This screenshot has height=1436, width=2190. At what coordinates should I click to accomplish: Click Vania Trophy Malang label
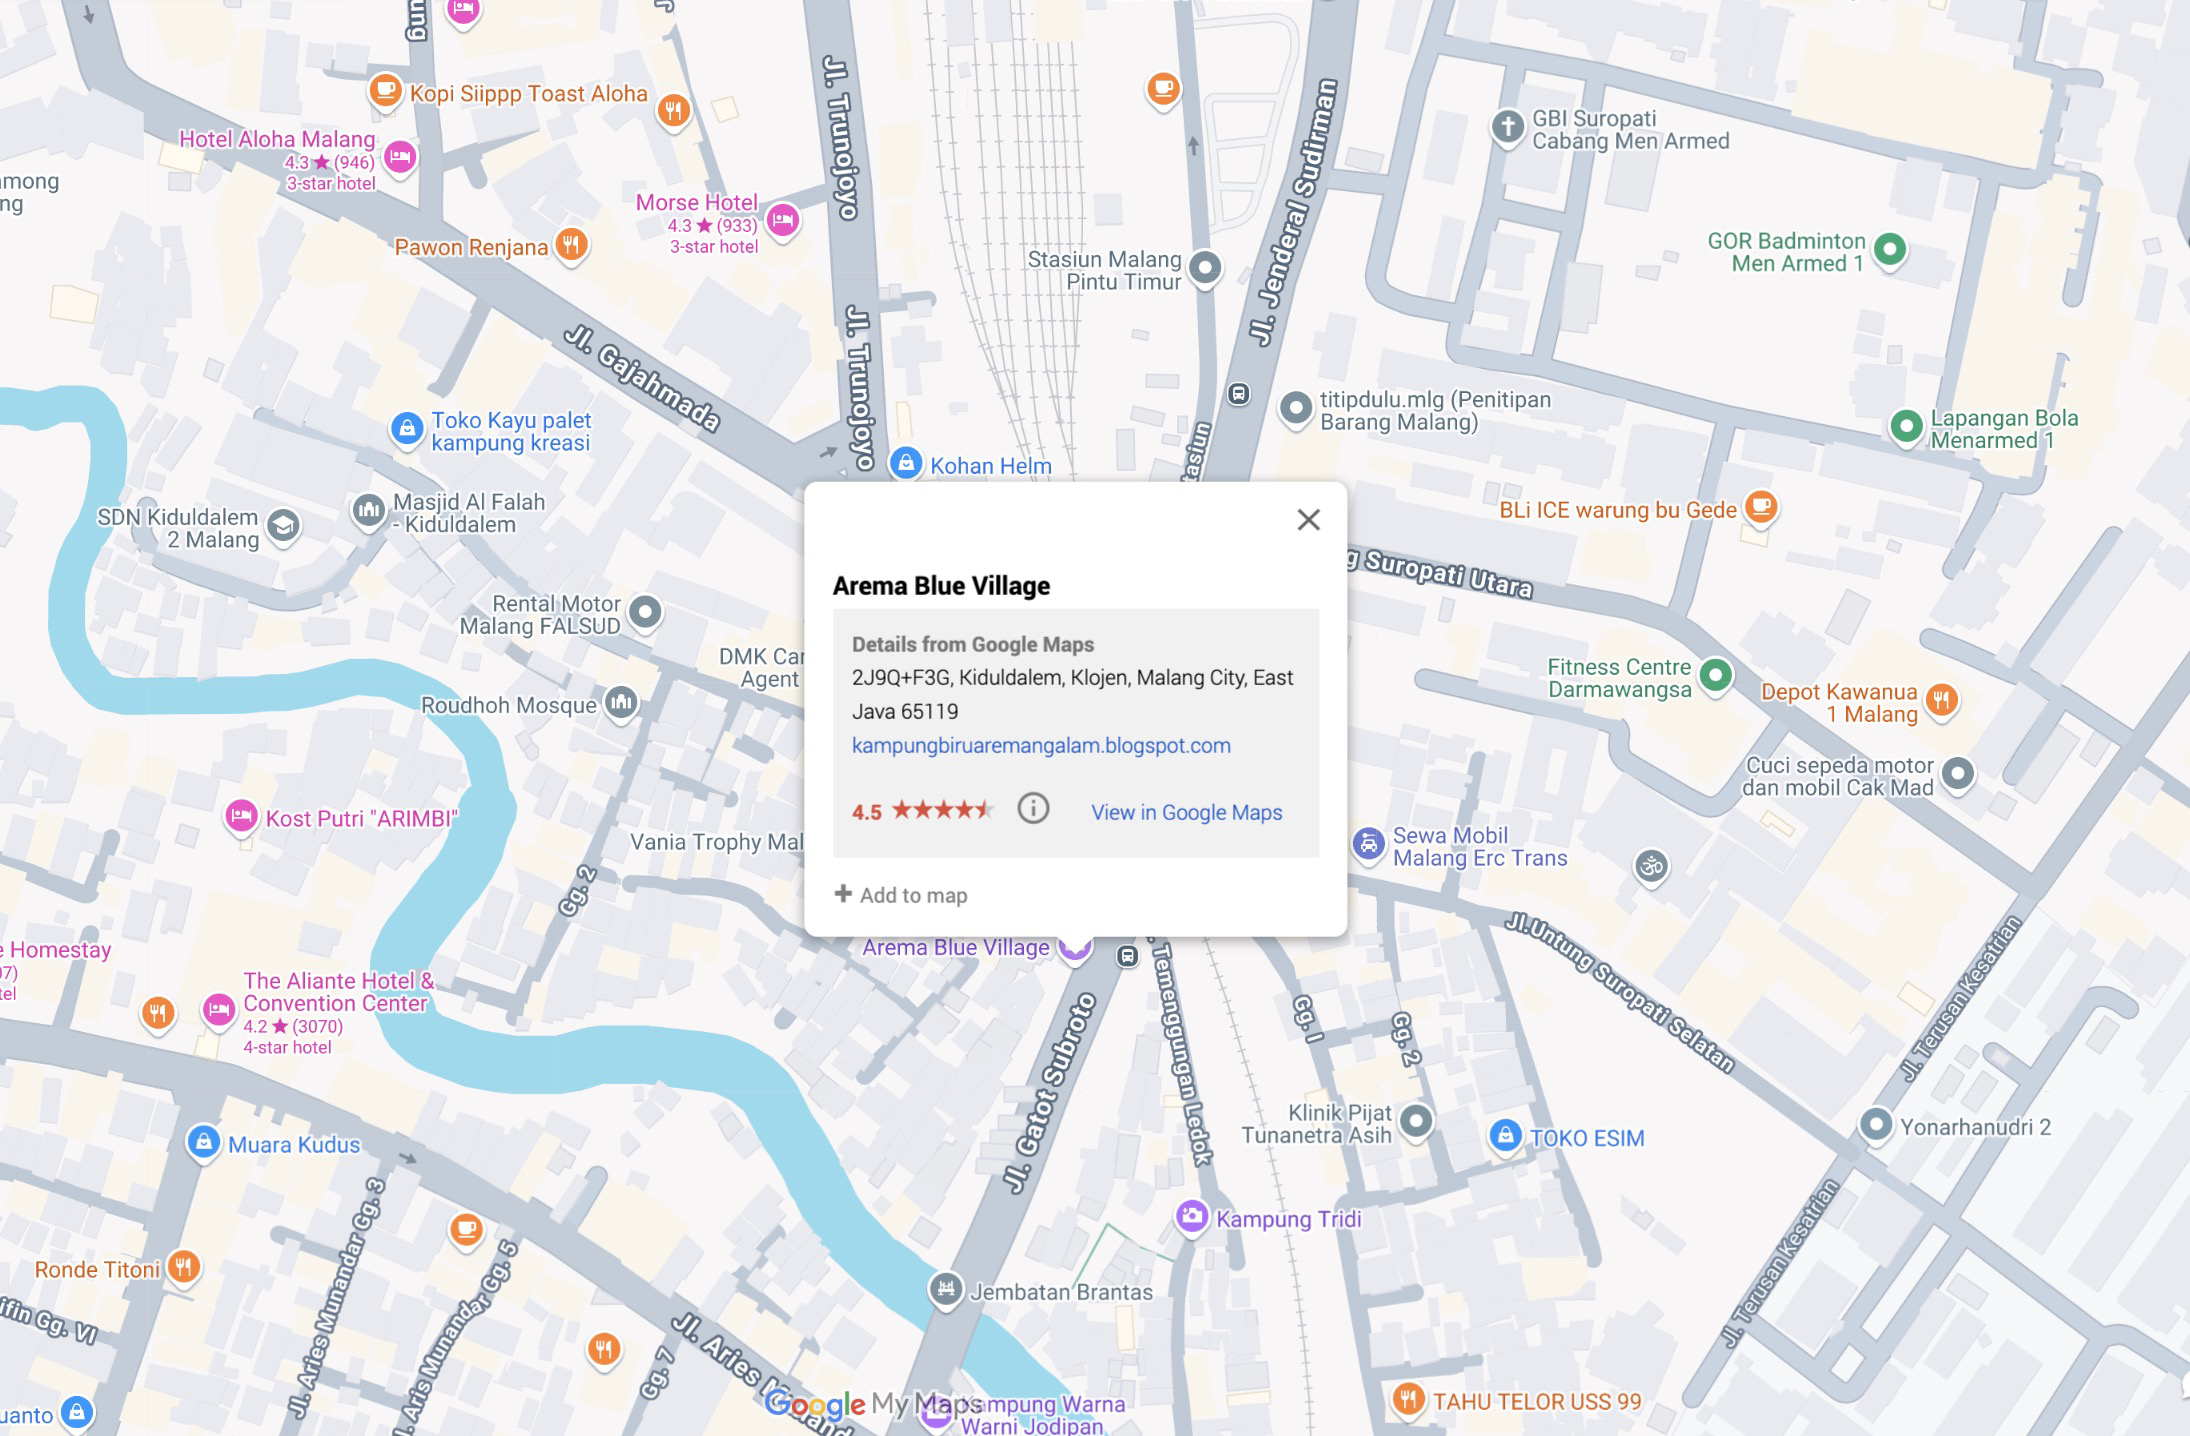pos(716,842)
